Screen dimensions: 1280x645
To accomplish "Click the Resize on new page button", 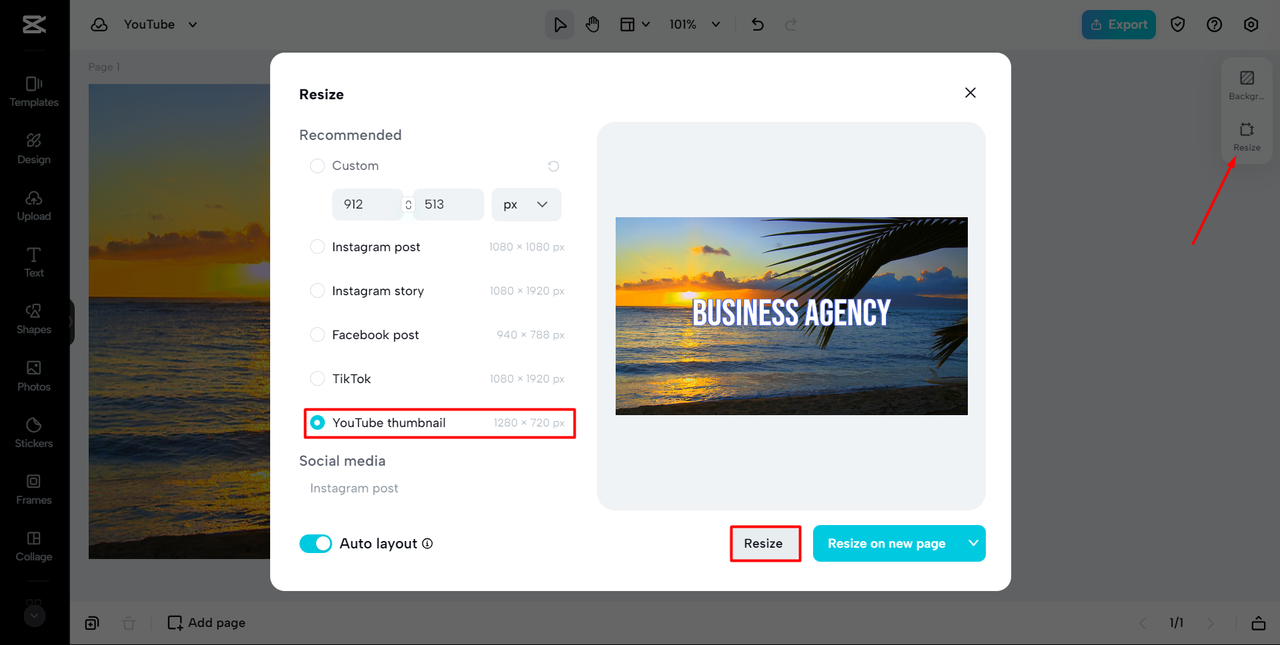I will [x=887, y=543].
